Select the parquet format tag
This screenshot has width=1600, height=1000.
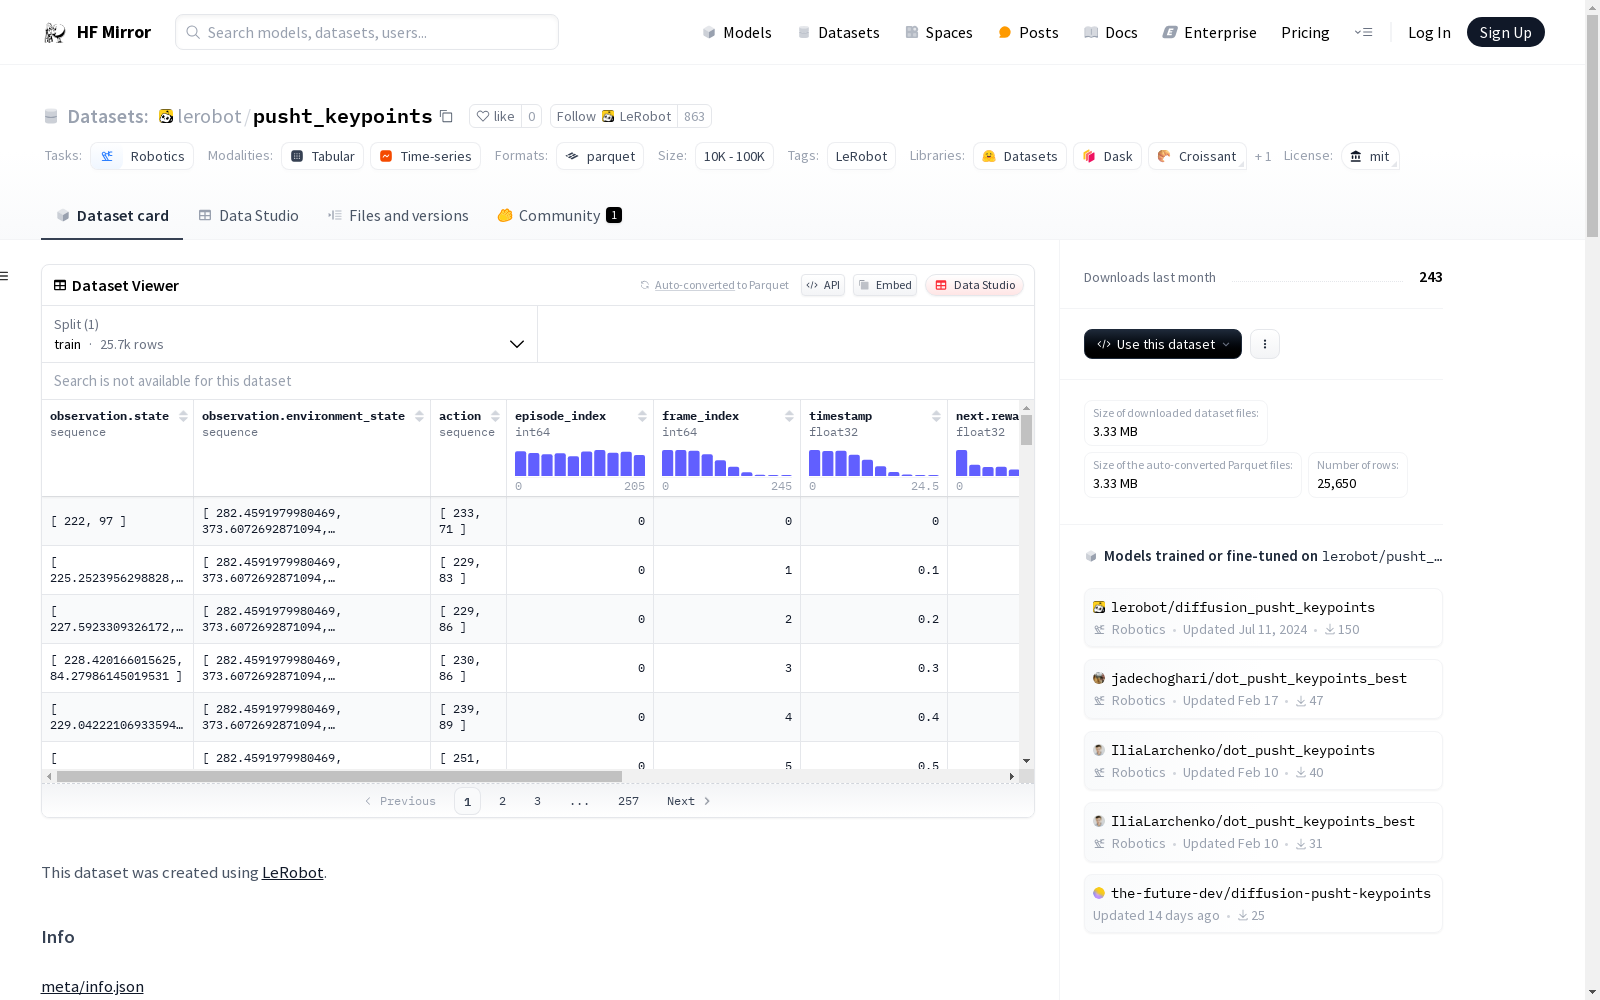tap(600, 157)
